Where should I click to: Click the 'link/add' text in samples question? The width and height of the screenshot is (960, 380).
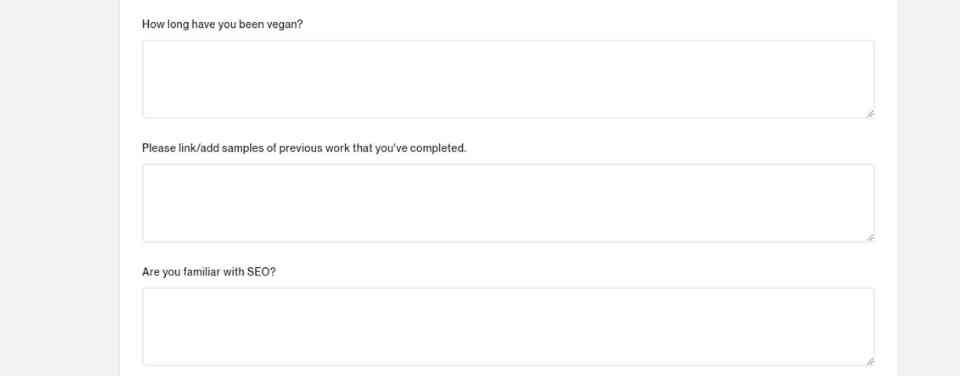click(198, 148)
